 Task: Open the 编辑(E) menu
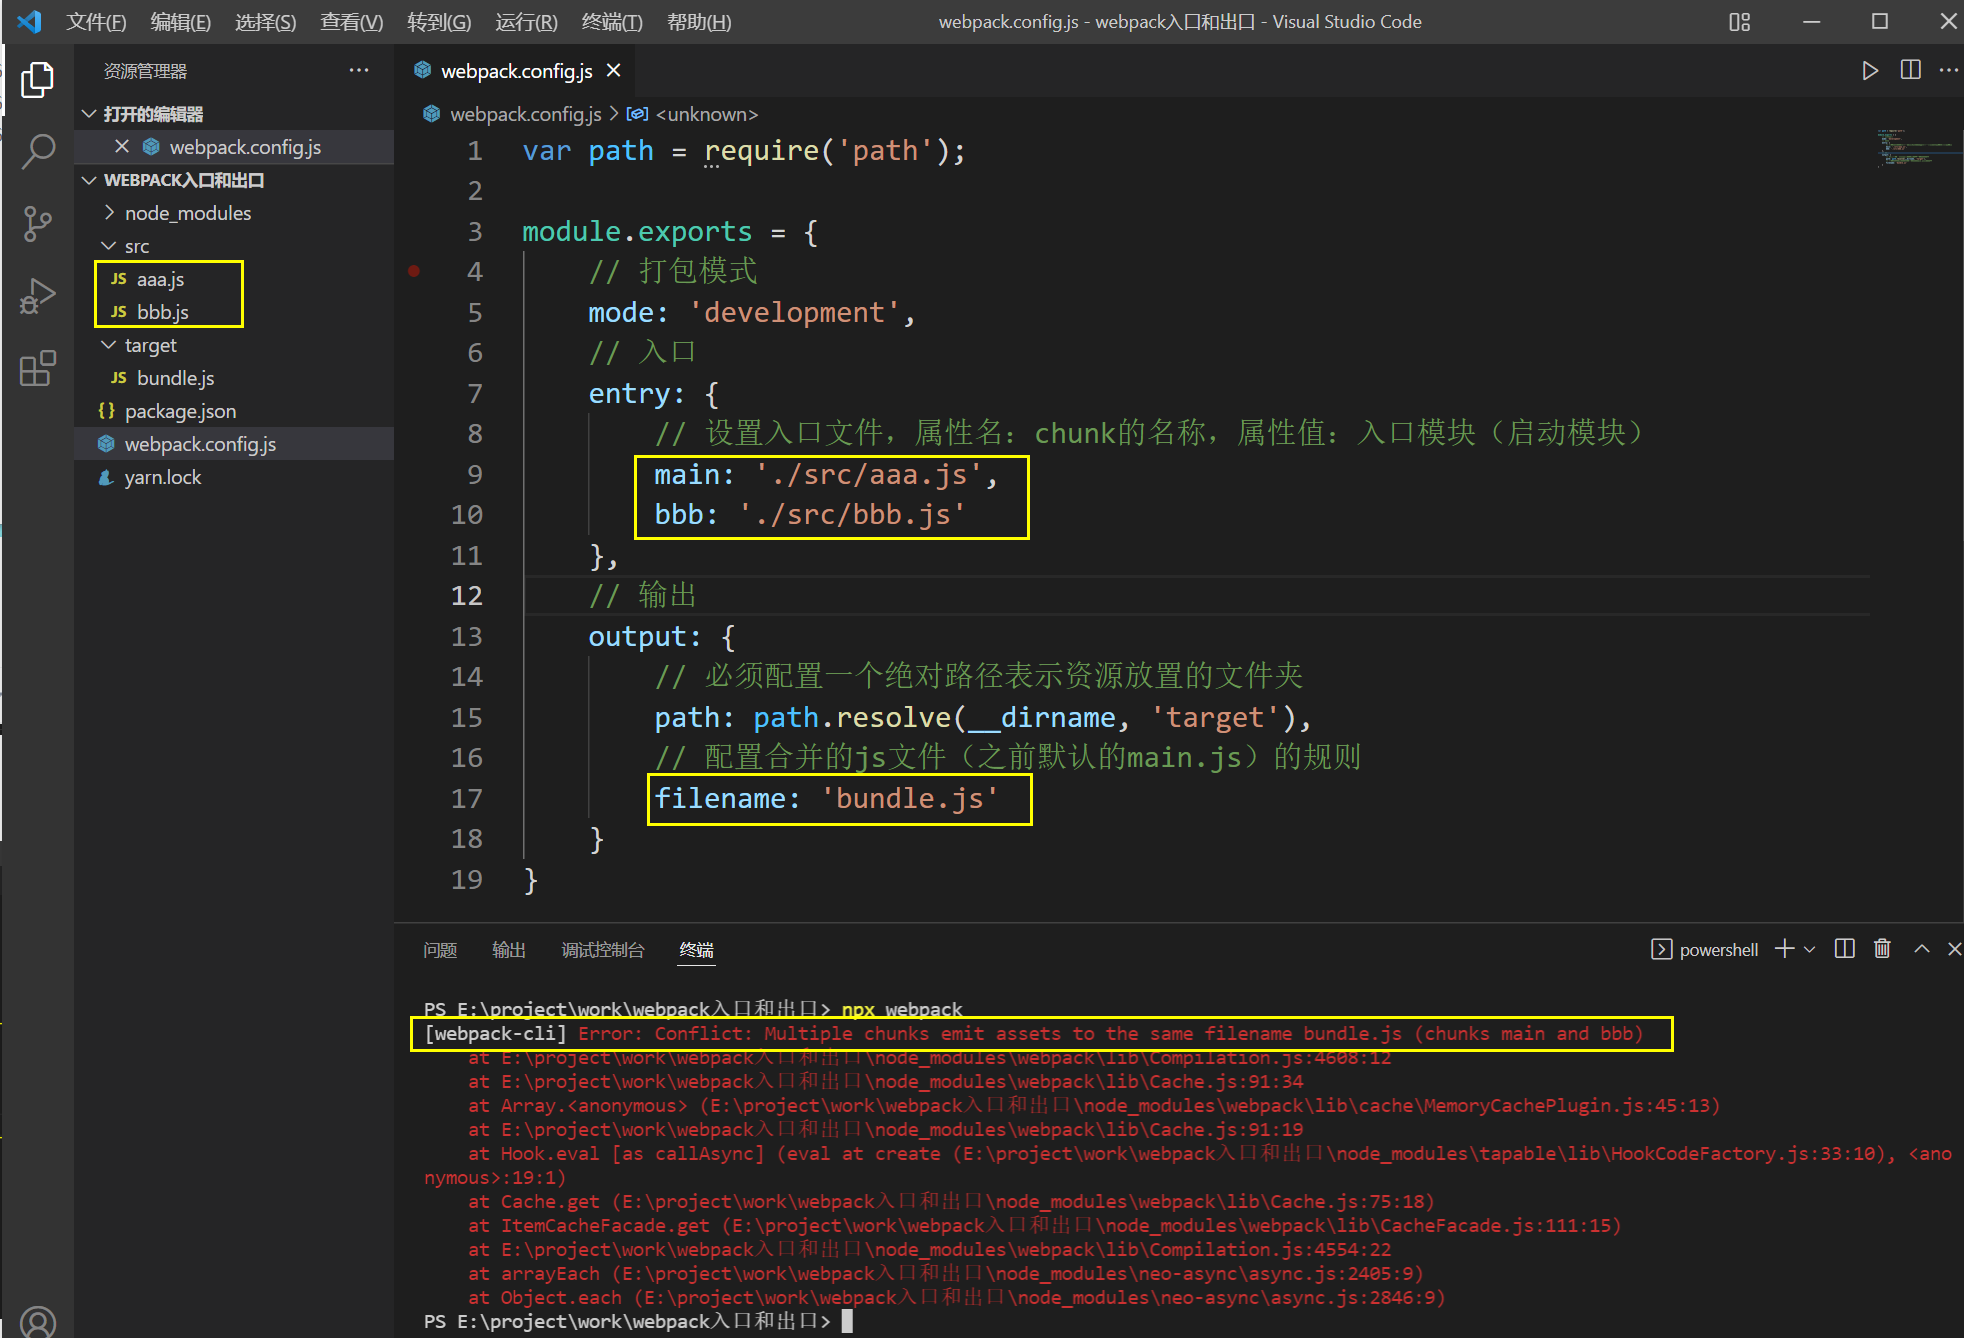coord(181,22)
